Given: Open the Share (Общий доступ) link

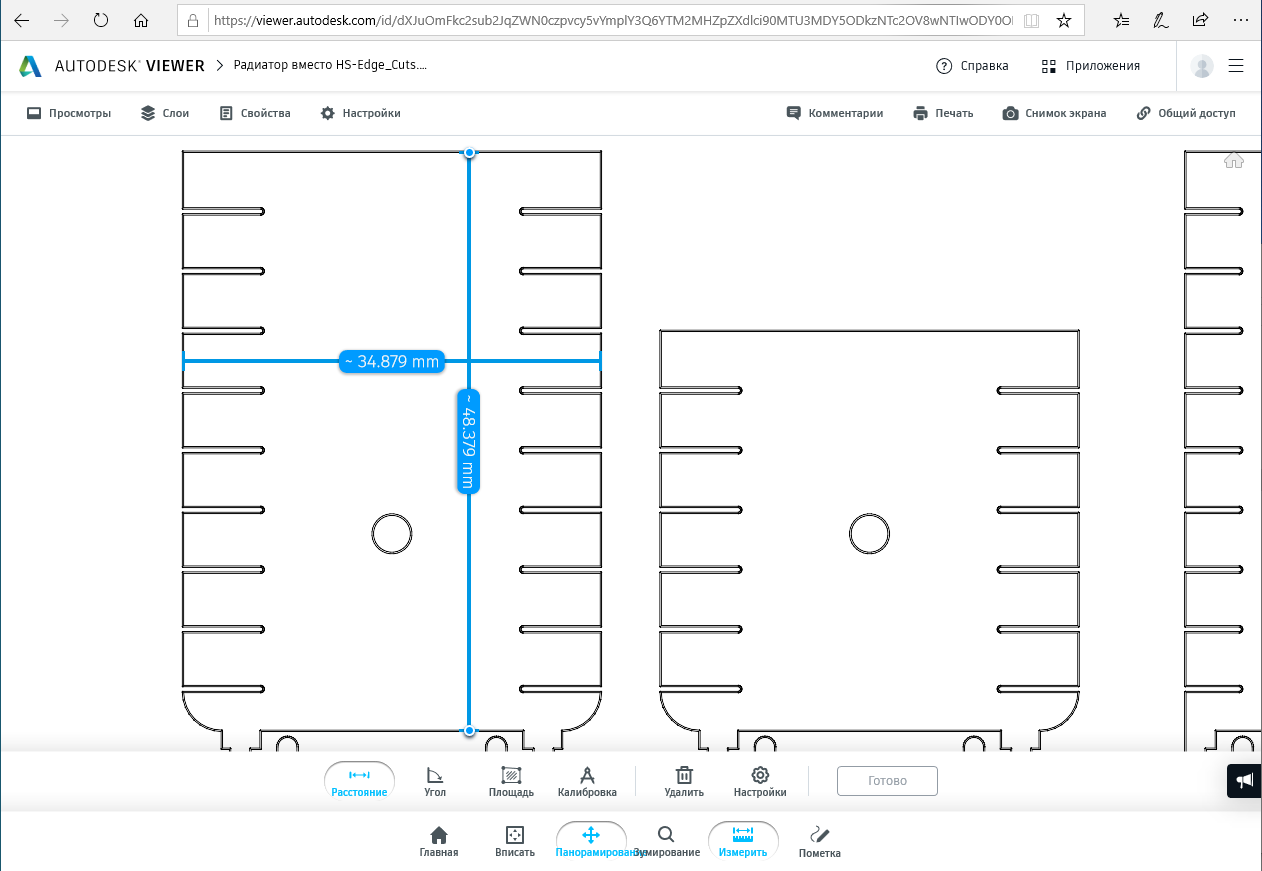Looking at the screenshot, I should [x=1186, y=113].
